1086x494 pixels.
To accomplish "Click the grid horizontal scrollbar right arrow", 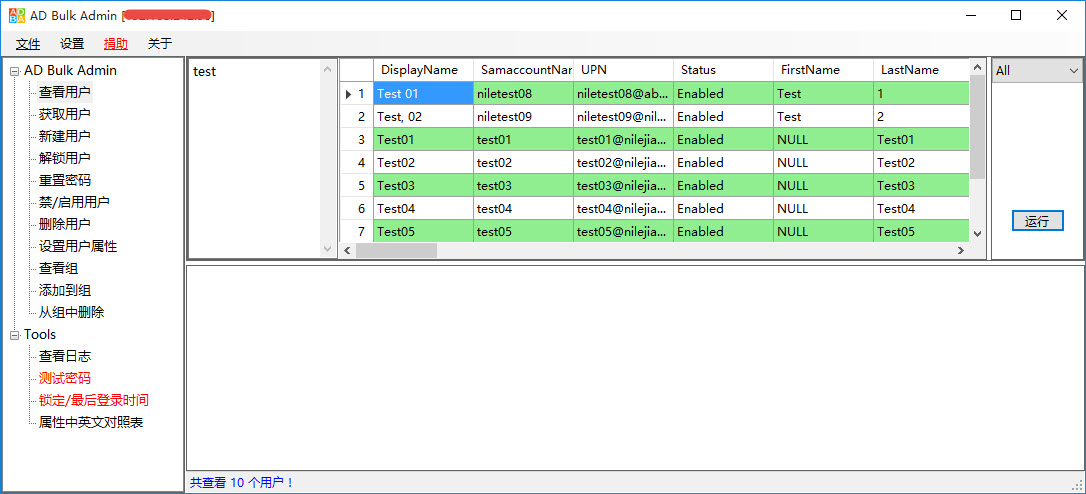I will (961, 250).
